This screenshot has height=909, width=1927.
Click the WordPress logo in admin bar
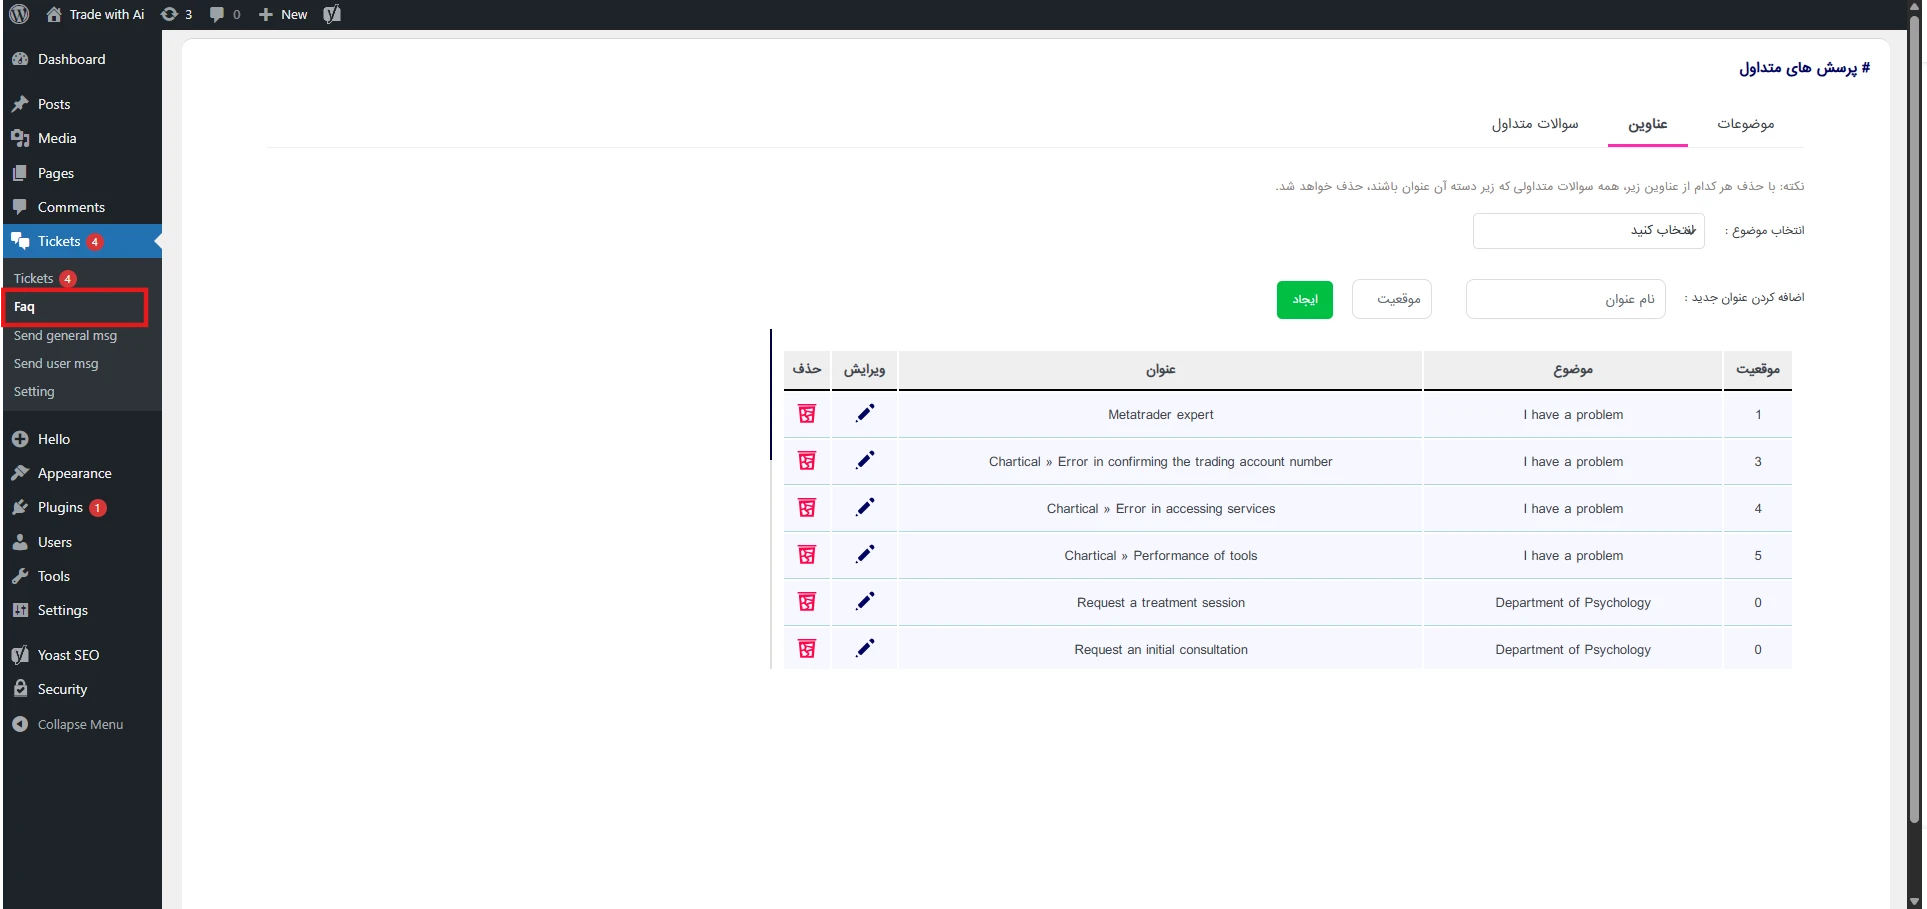(x=19, y=14)
